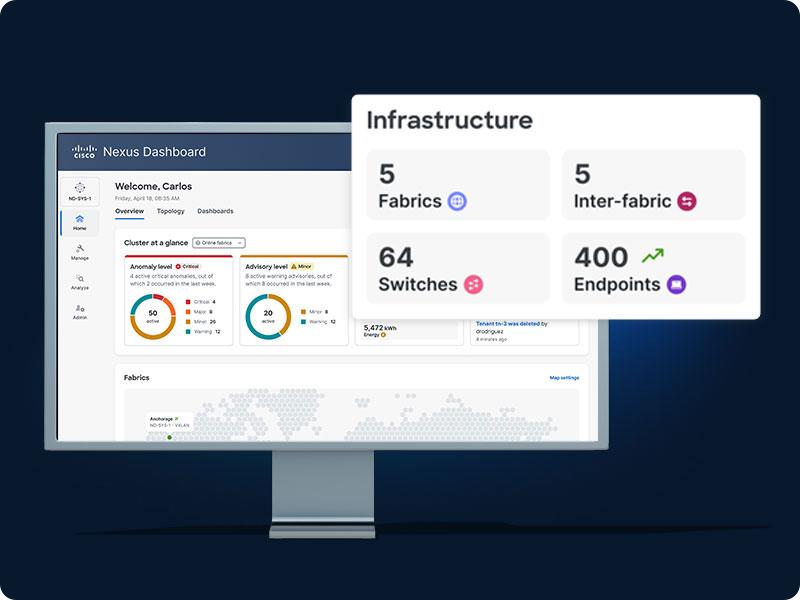
Task: Select the Home icon in the sidebar
Action: click(80, 220)
